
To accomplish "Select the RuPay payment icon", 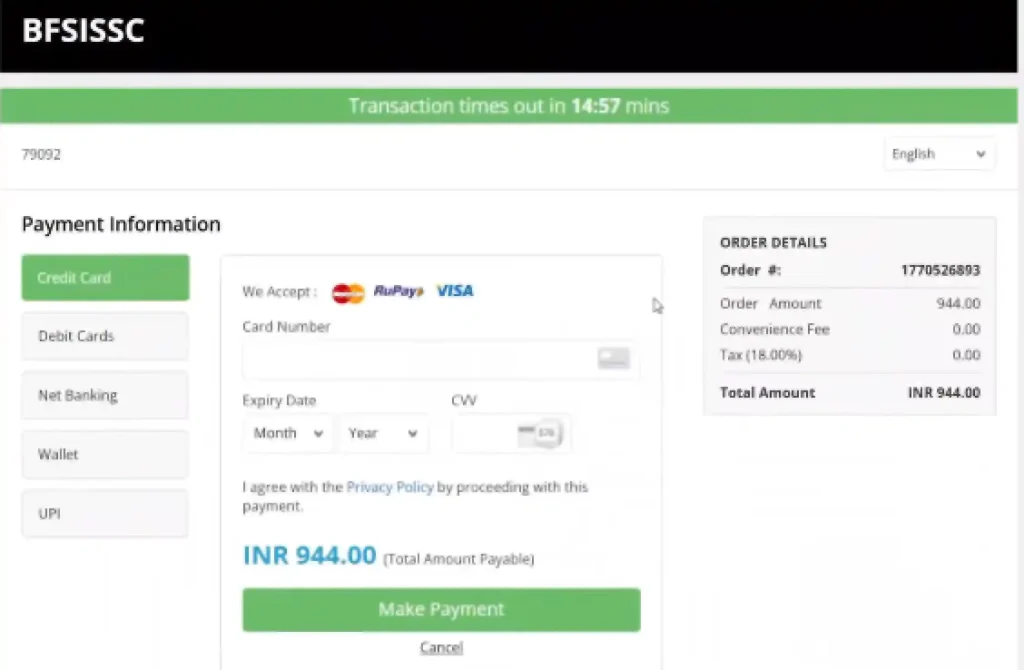I will (x=397, y=291).
